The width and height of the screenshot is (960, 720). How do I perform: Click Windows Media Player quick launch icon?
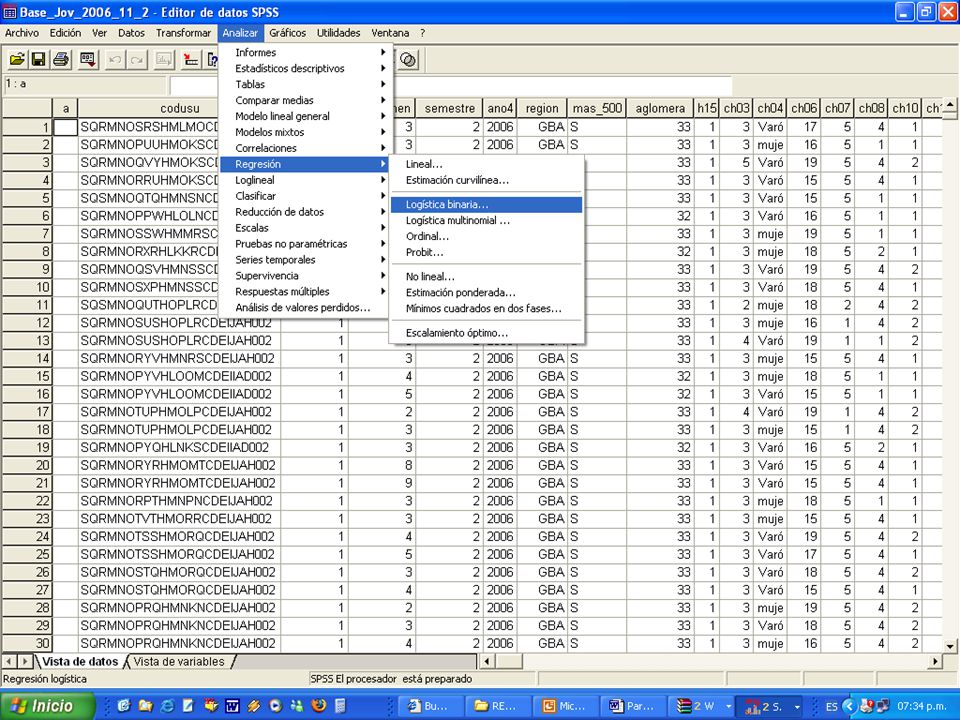click(276, 706)
